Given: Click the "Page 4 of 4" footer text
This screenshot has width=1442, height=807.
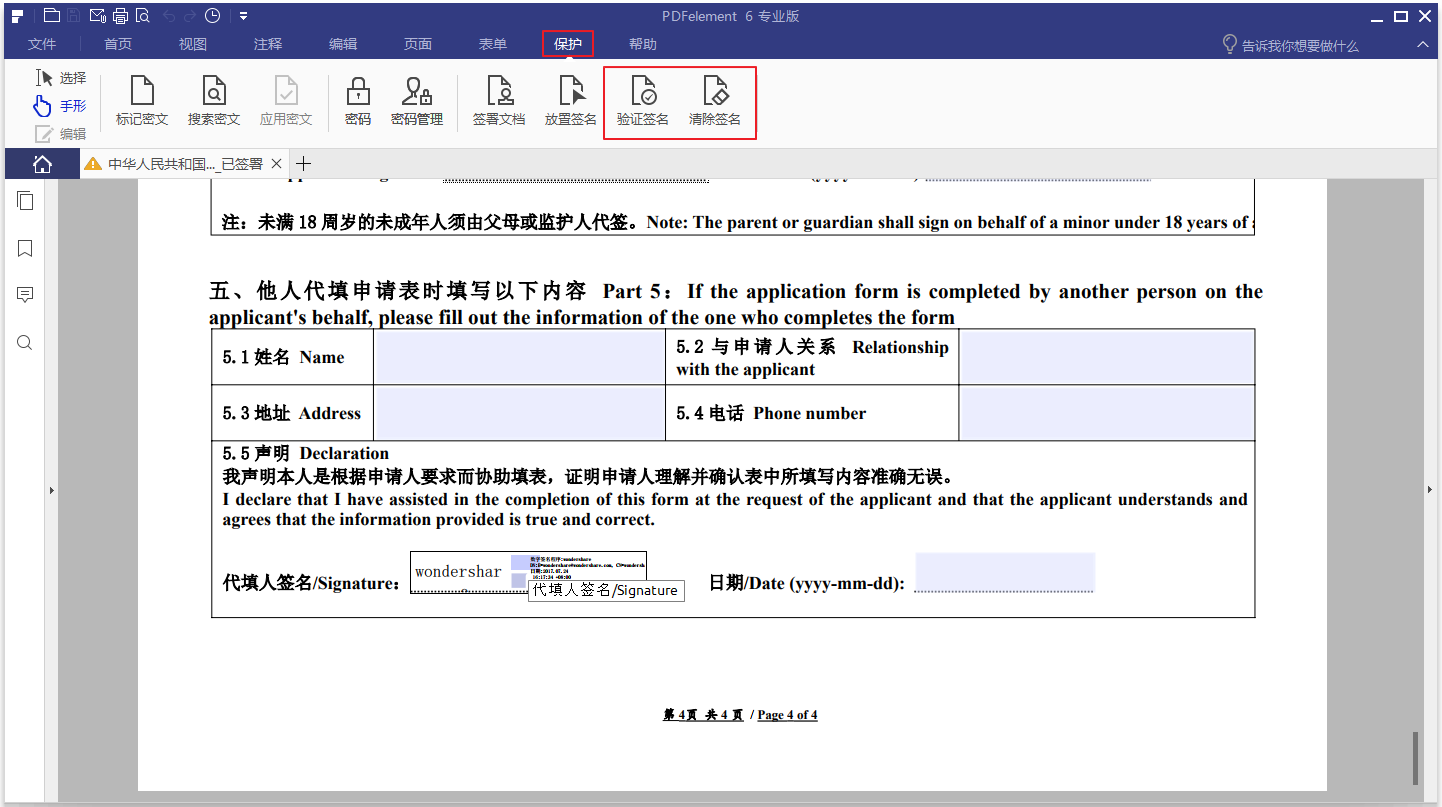Looking at the screenshot, I should click(788, 715).
